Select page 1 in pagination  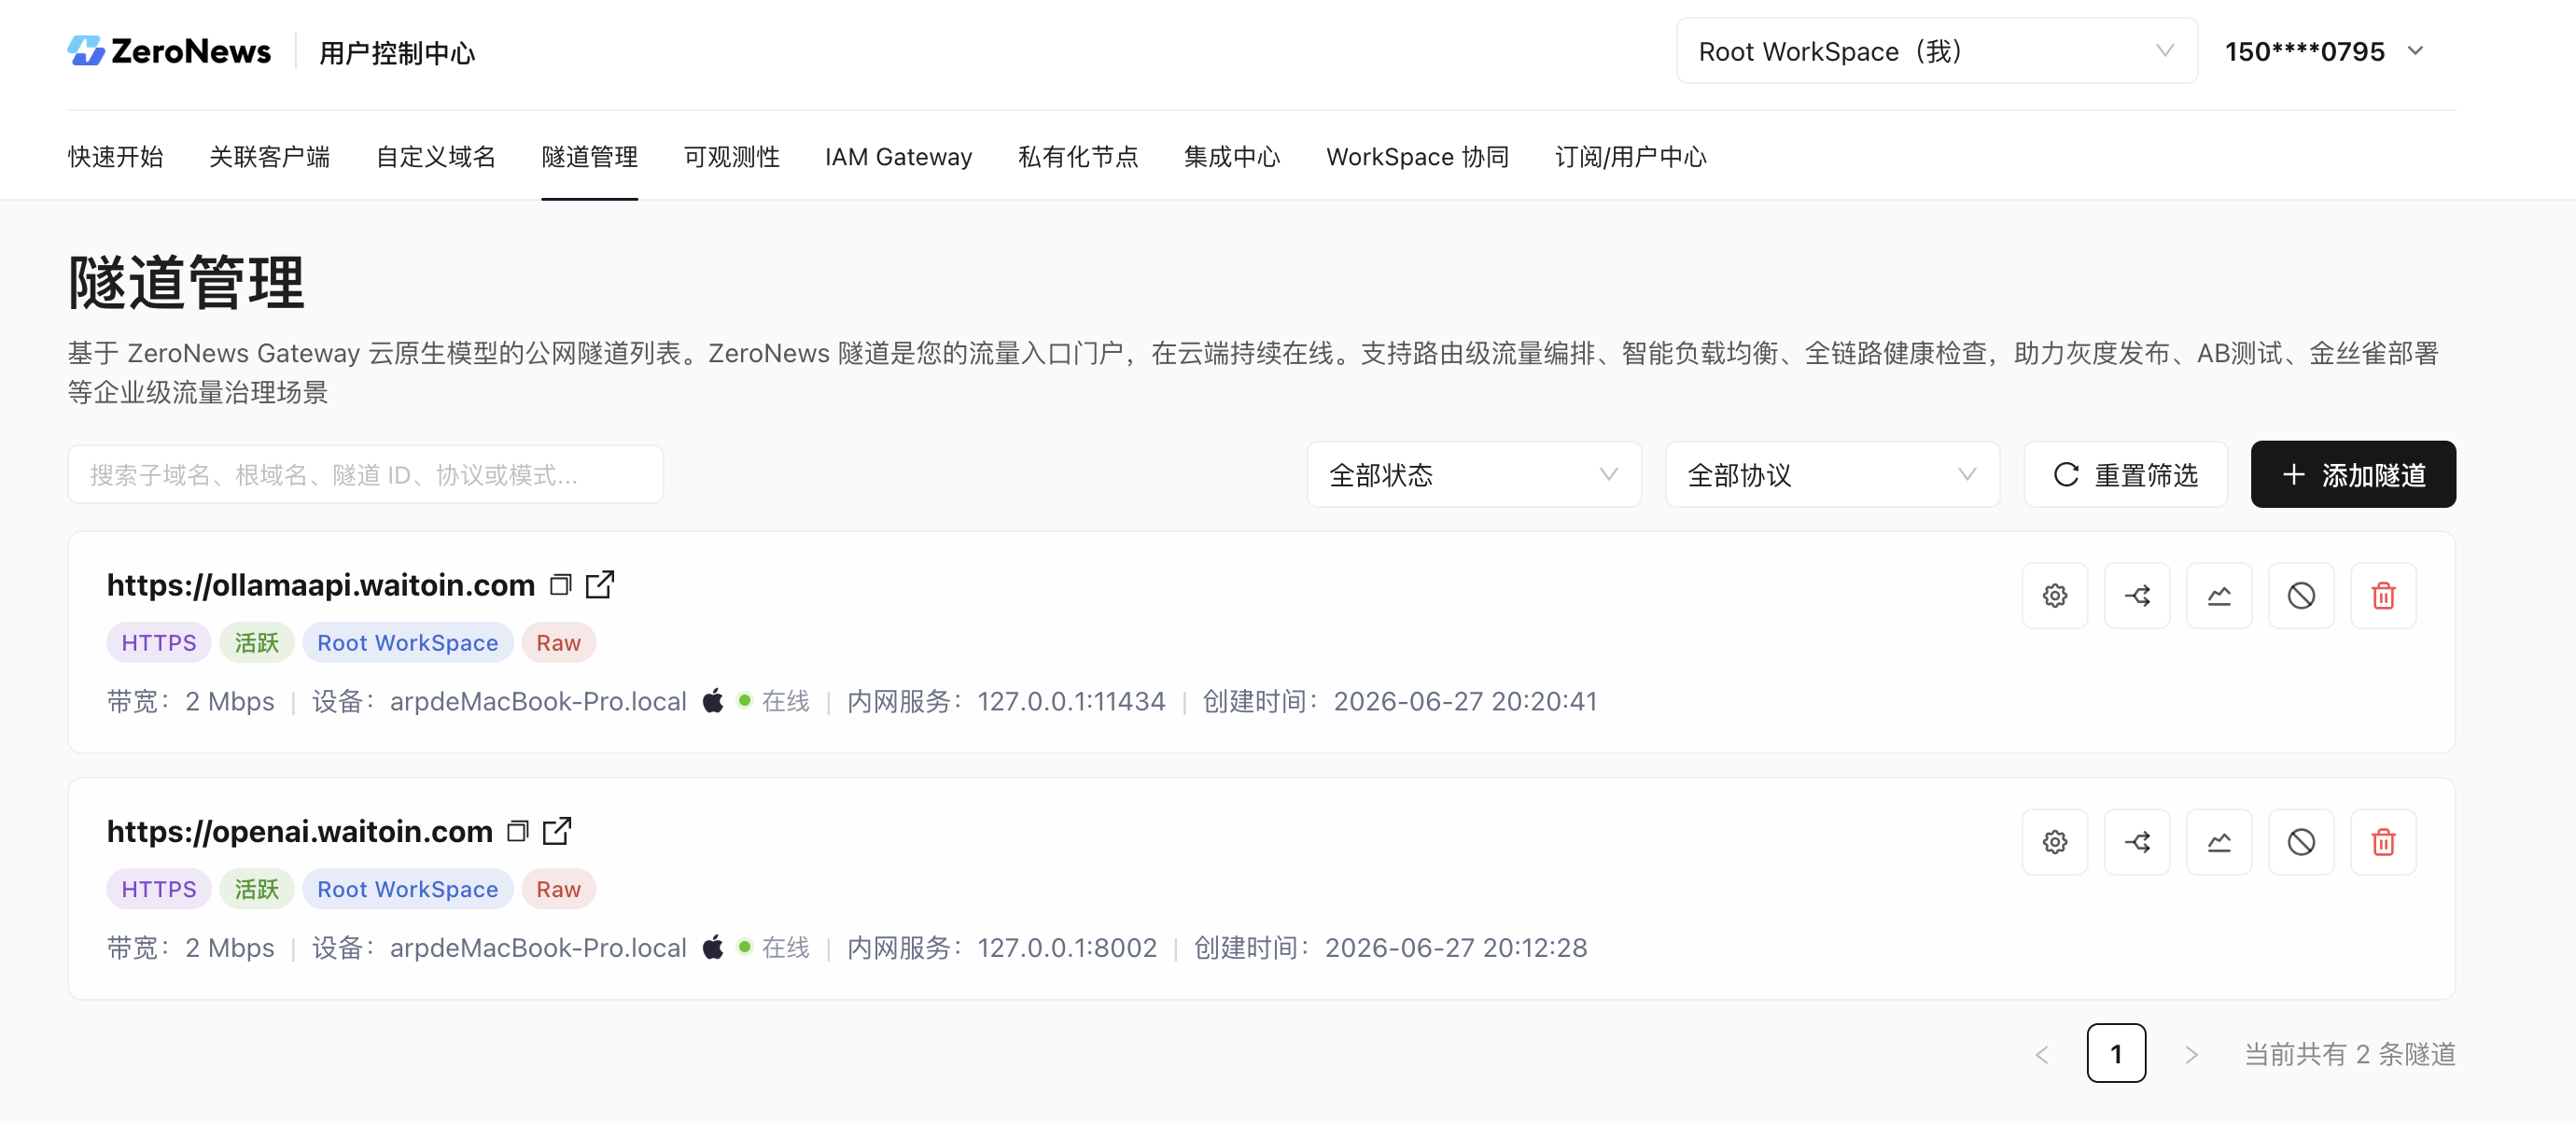click(2116, 1053)
